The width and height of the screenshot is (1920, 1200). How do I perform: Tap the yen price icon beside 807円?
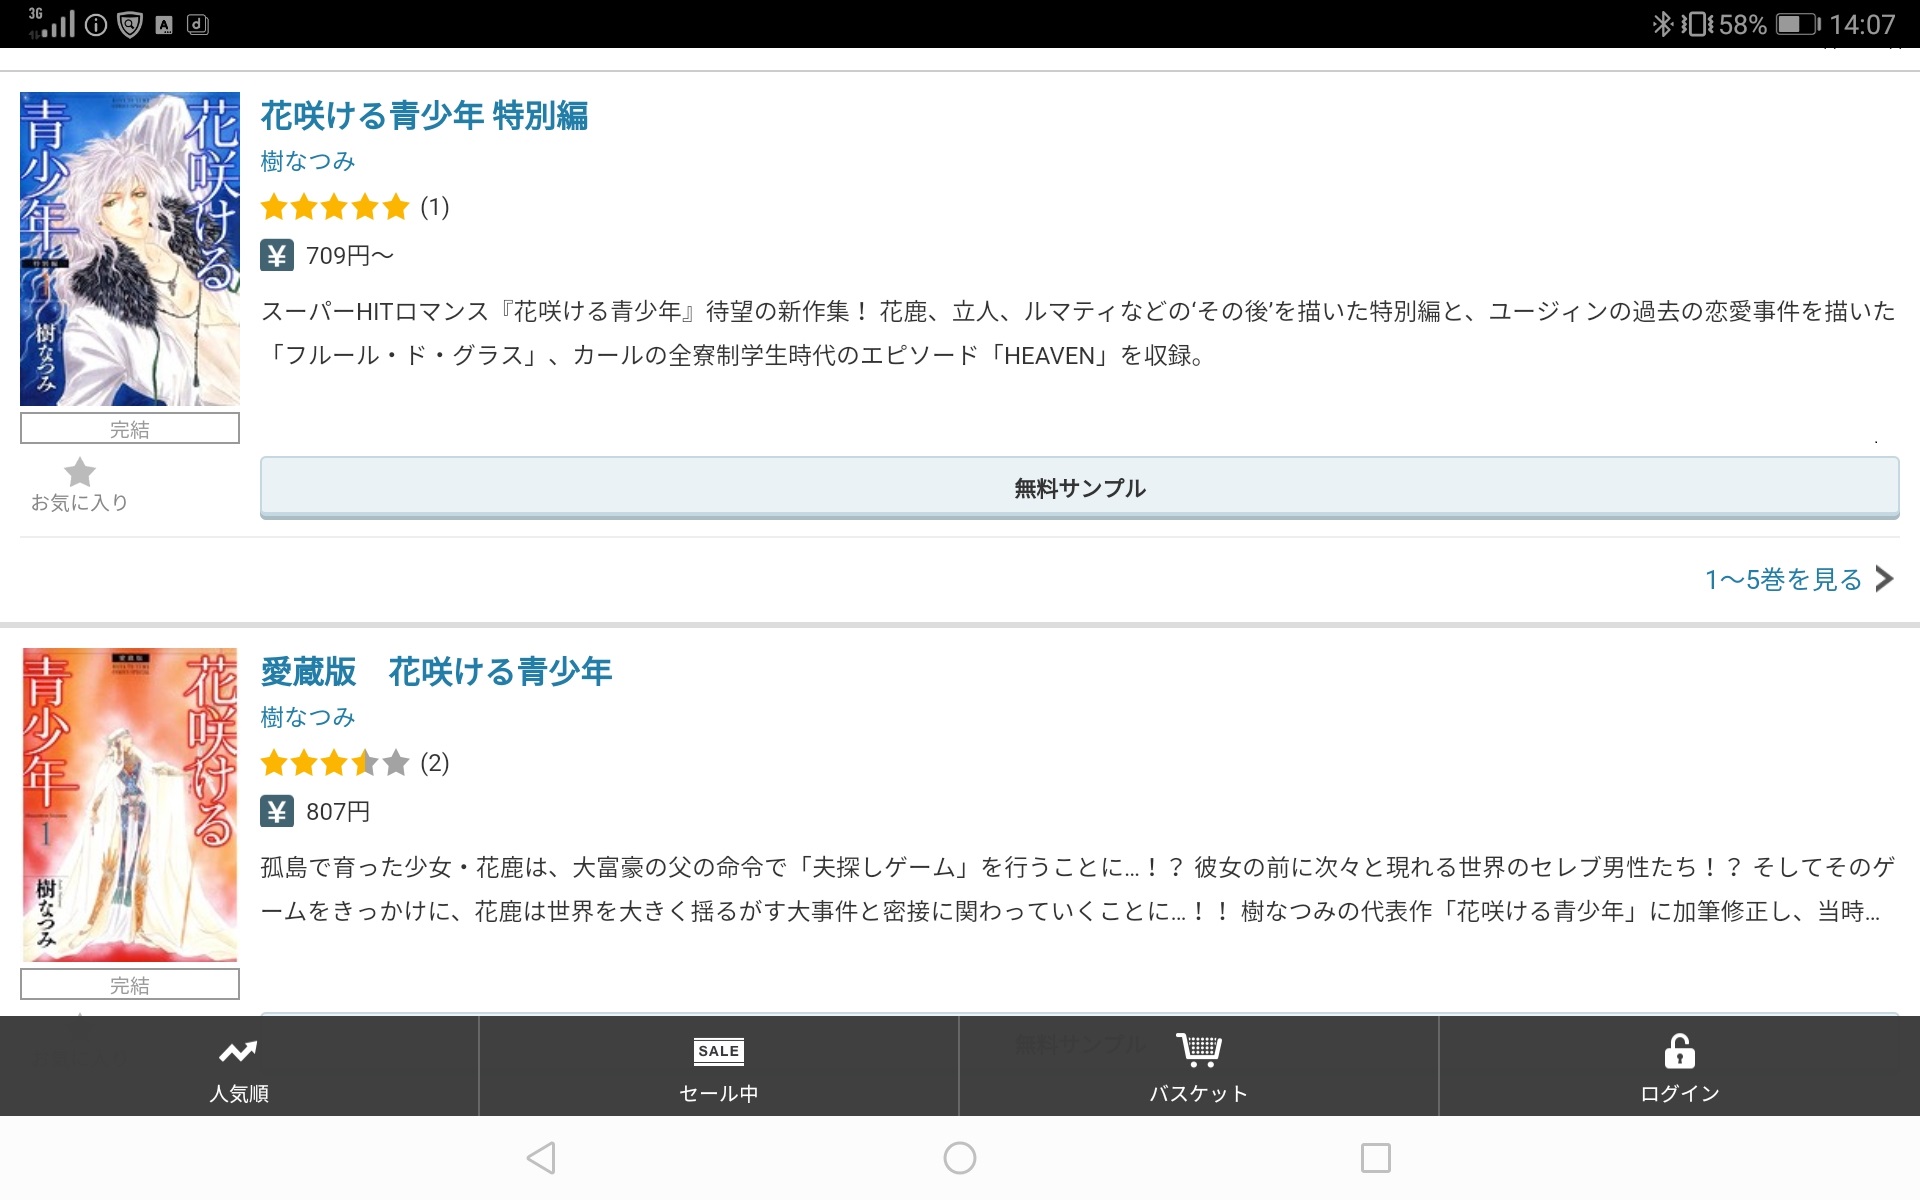[277, 812]
